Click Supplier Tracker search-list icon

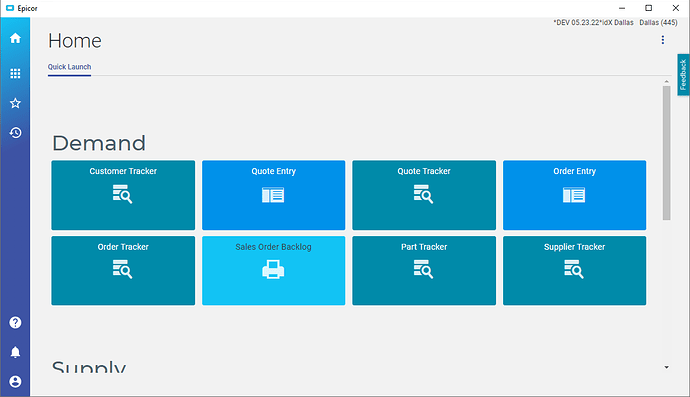pyautogui.click(x=574, y=269)
